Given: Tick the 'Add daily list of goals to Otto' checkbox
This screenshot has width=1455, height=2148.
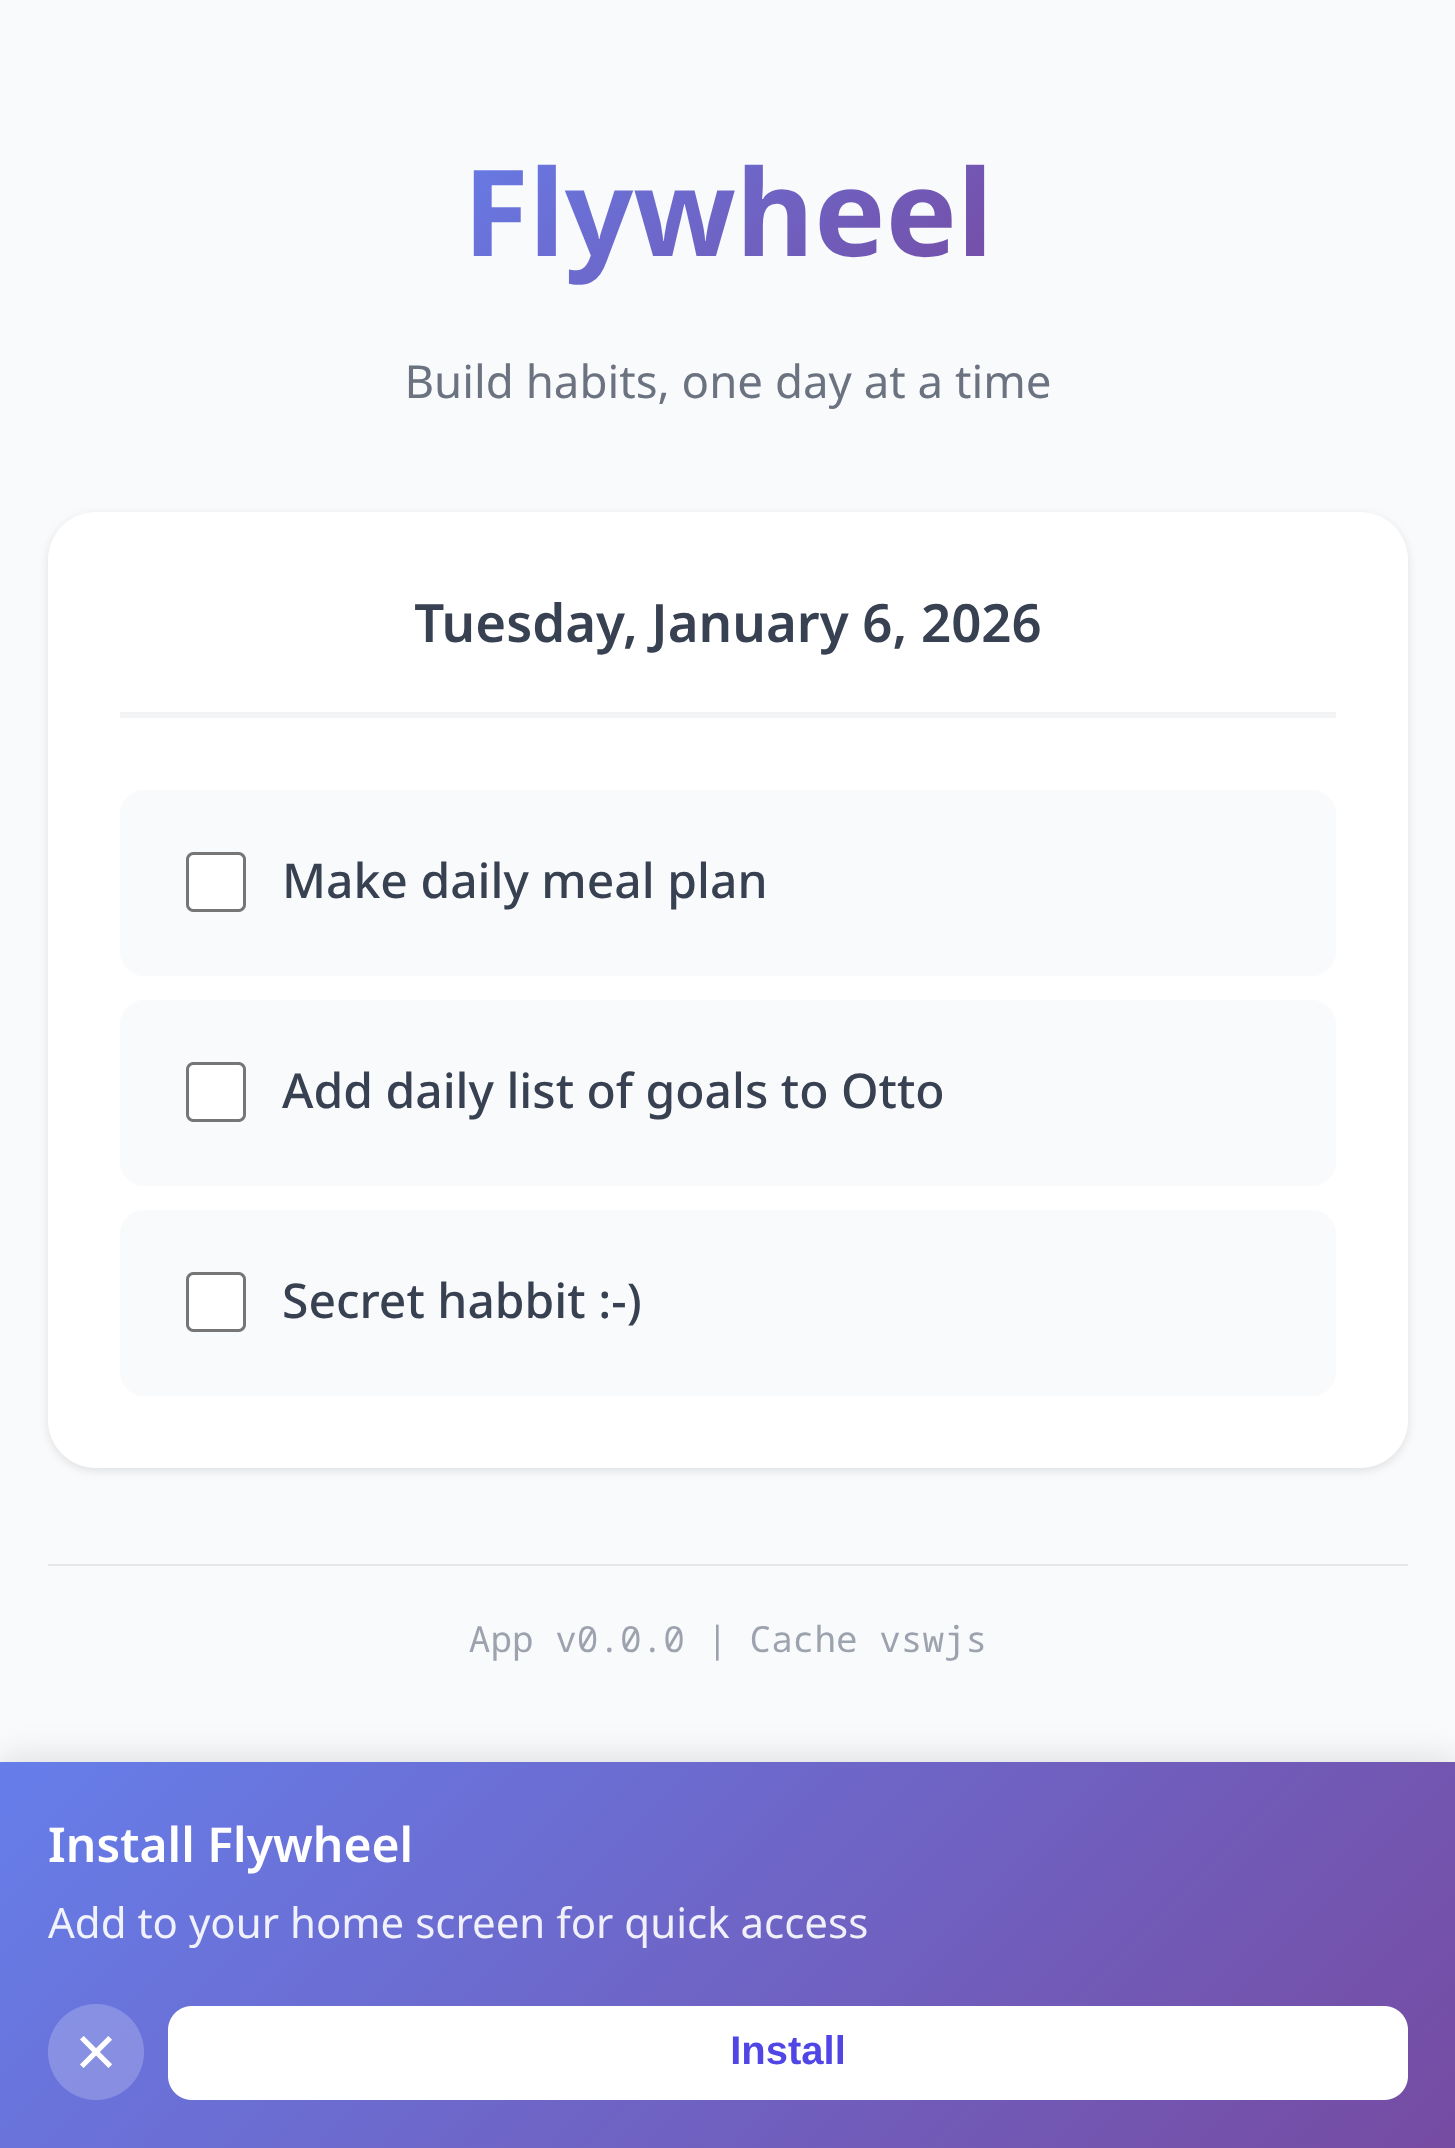Looking at the screenshot, I should pyautogui.click(x=216, y=1092).
